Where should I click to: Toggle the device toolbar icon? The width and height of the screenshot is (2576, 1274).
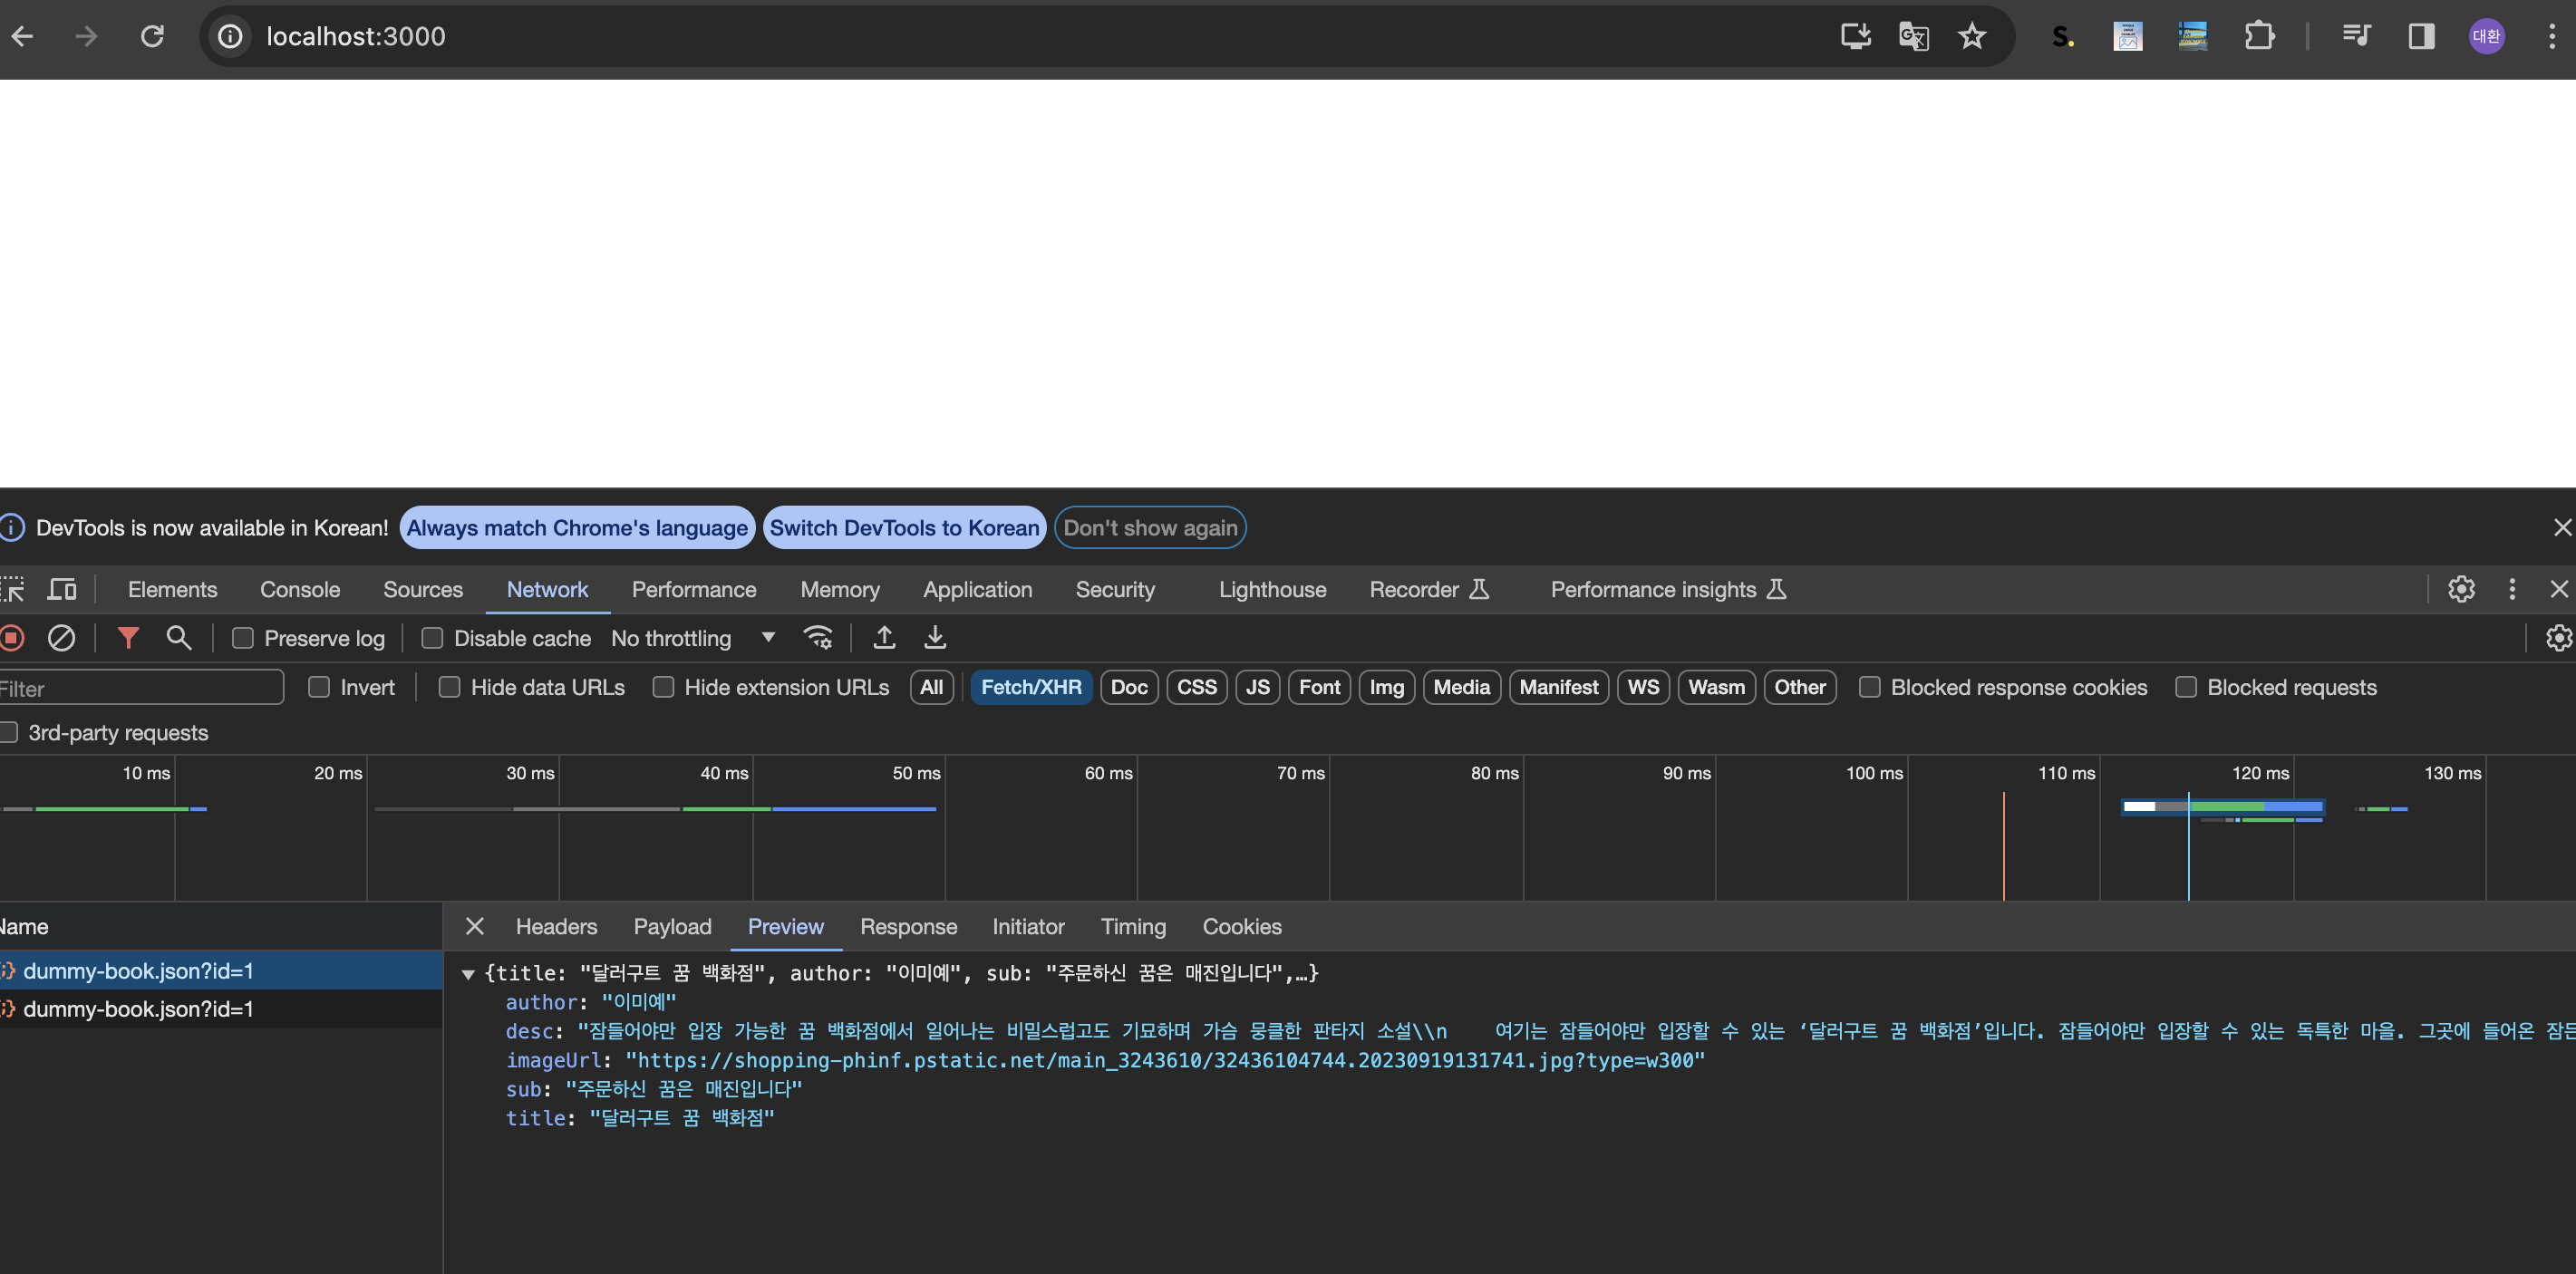(x=62, y=589)
